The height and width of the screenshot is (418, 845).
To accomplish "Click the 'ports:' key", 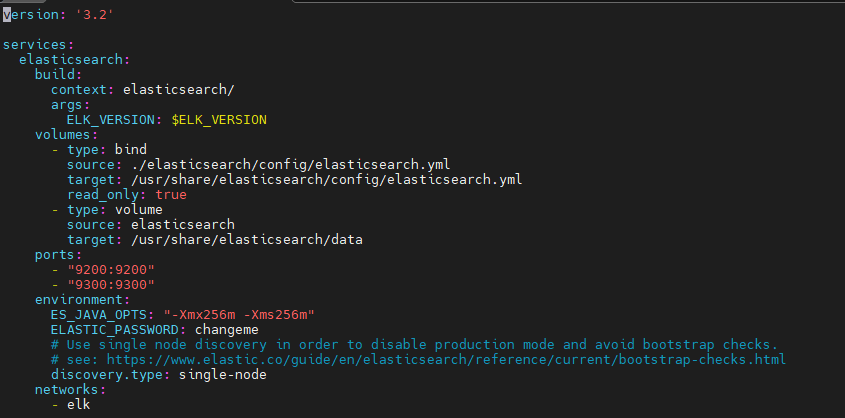I will pyautogui.click(x=59, y=254).
